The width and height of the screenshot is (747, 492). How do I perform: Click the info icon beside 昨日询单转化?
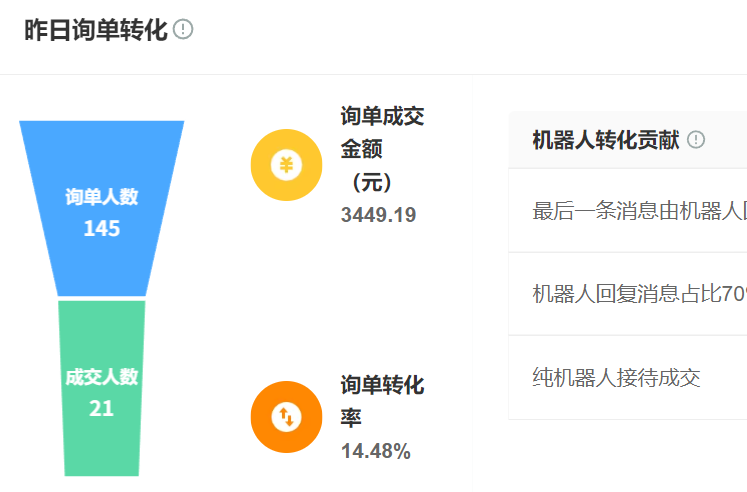point(183,30)
